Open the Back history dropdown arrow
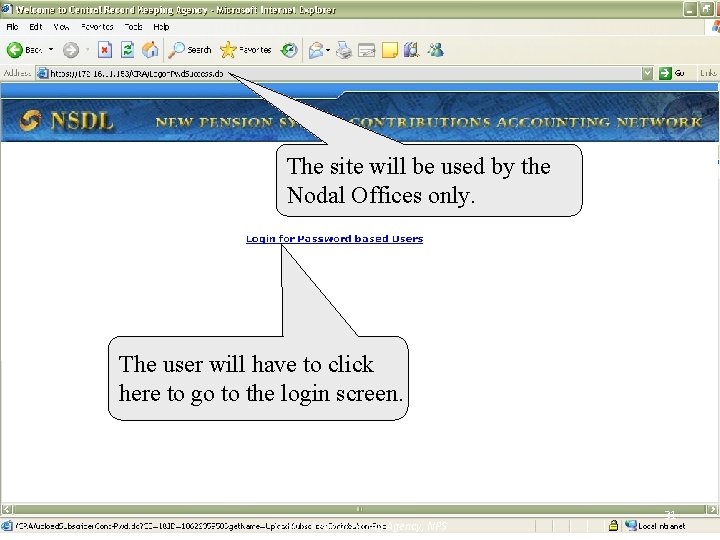Viewport: 720px width, 540px height. click(51, 50)
